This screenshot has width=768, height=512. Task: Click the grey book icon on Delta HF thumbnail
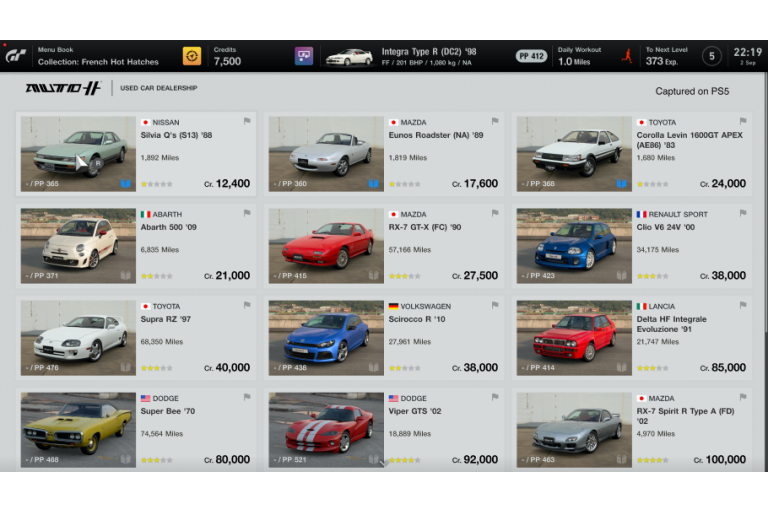pyautogui.click(x=621, y=367)
